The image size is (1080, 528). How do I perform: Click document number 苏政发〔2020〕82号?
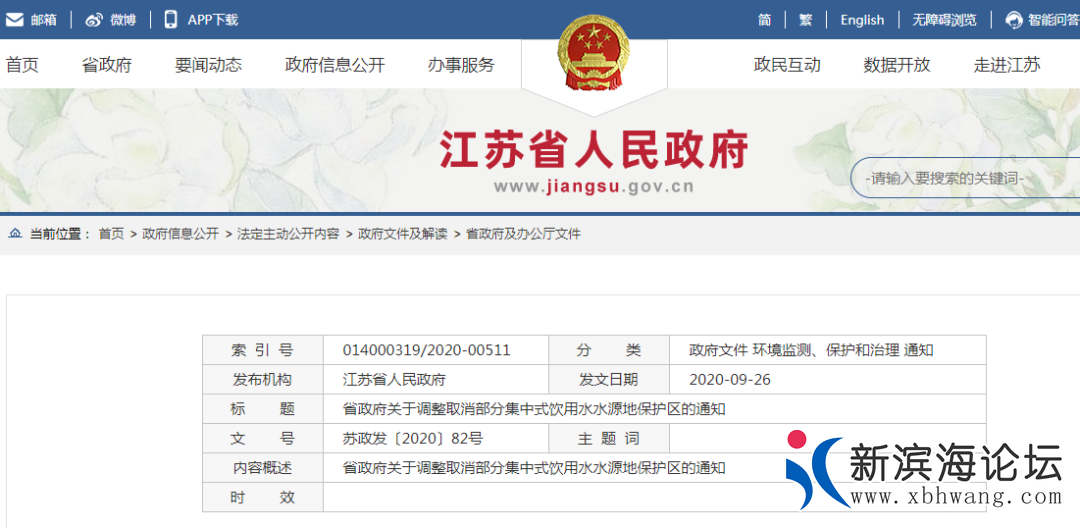(413, 439)
